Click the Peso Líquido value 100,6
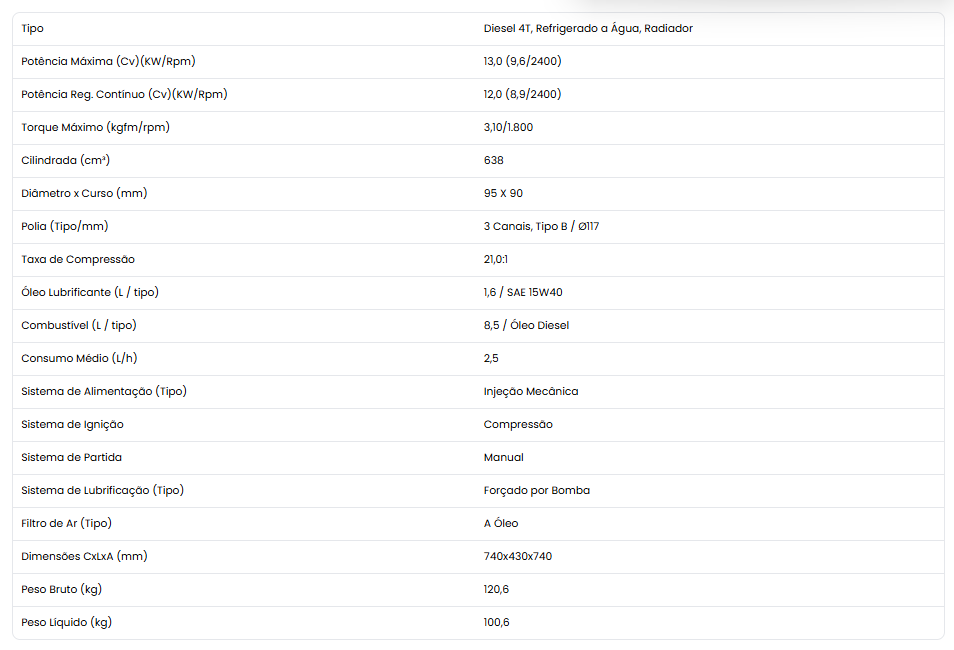 click(x=496, y=623)
